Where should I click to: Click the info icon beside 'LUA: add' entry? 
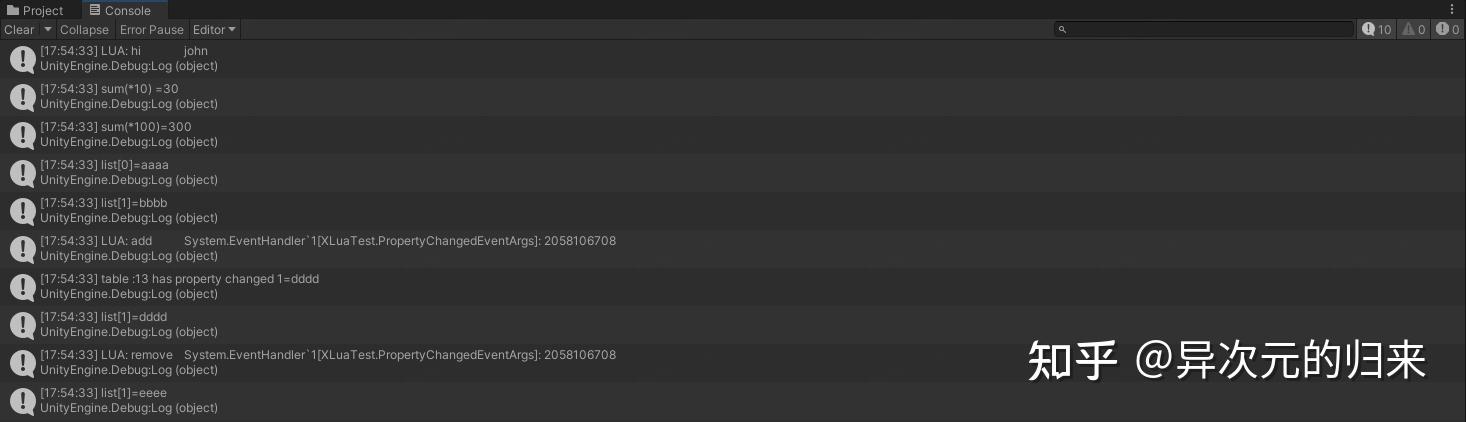pos(22,249)
